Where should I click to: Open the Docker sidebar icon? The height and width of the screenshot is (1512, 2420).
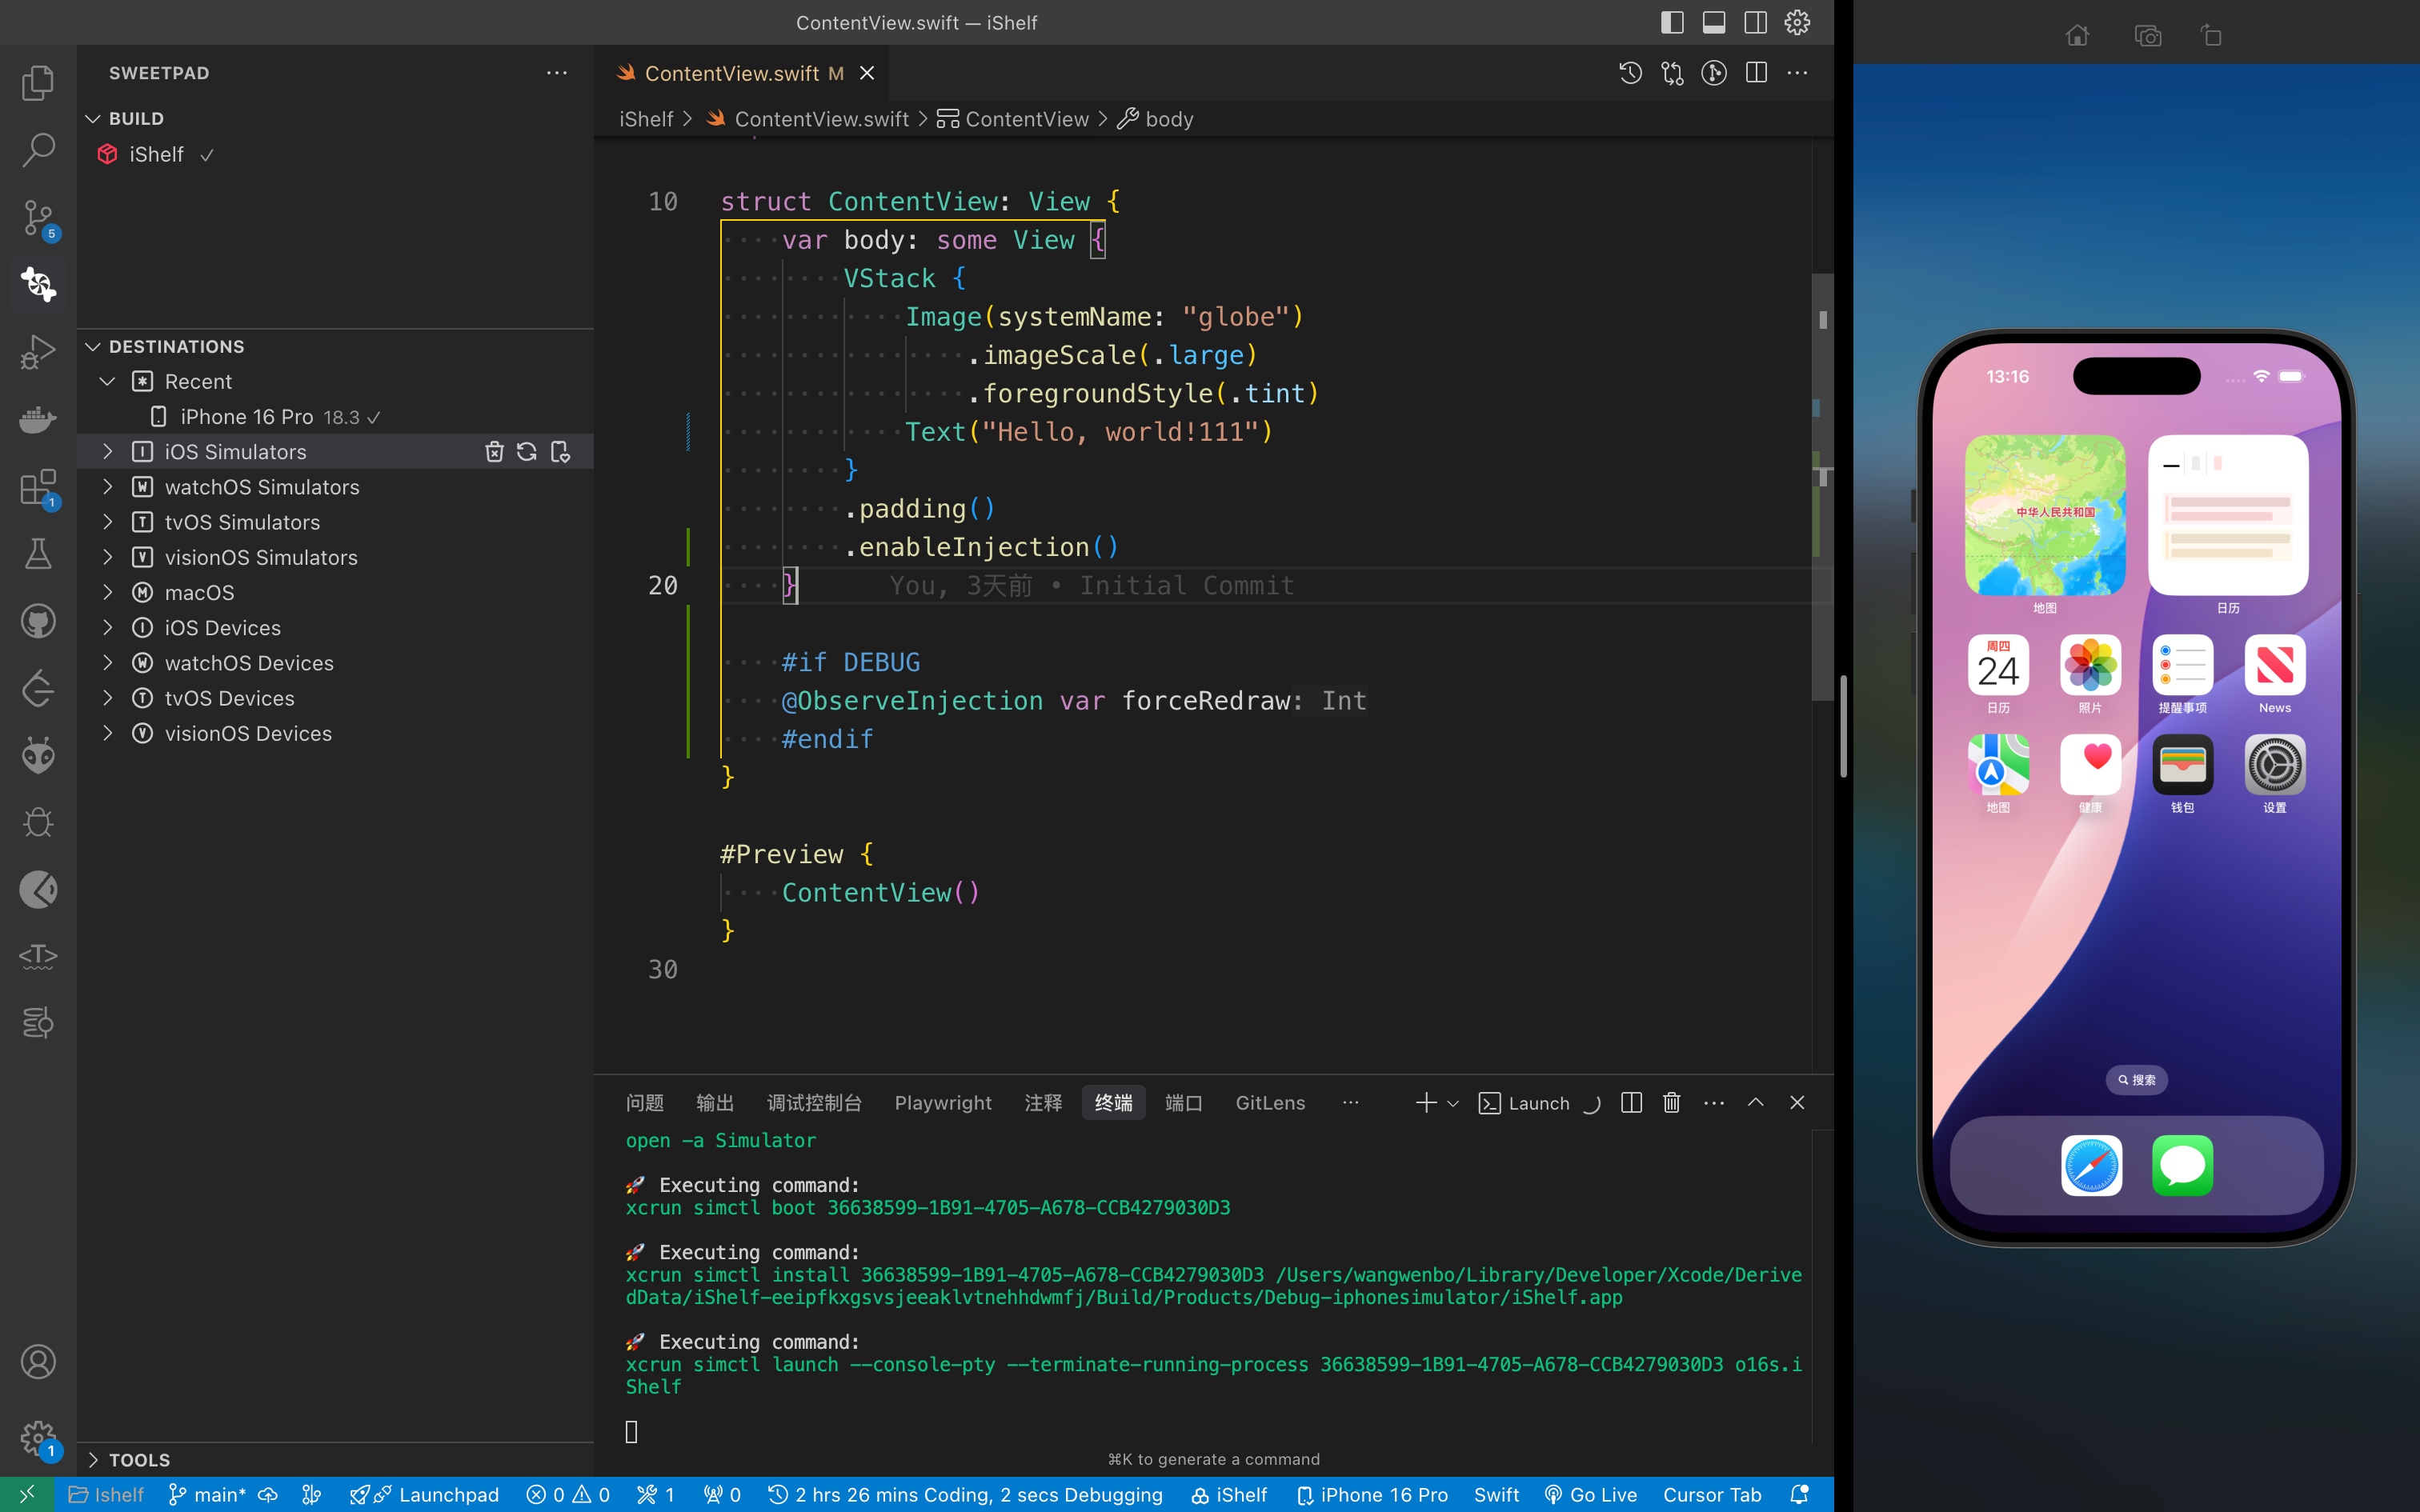click(38, 419)
